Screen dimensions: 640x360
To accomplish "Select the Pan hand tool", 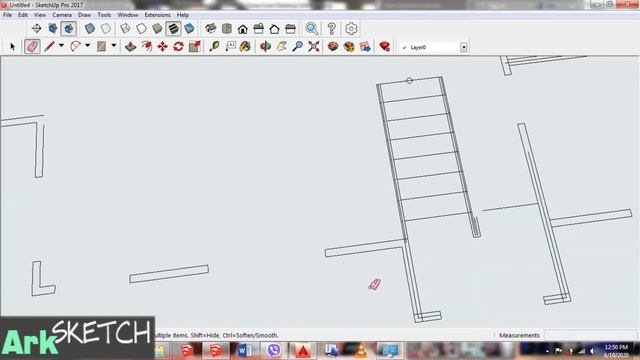I will pyautogui.click(x=282, y=46).
